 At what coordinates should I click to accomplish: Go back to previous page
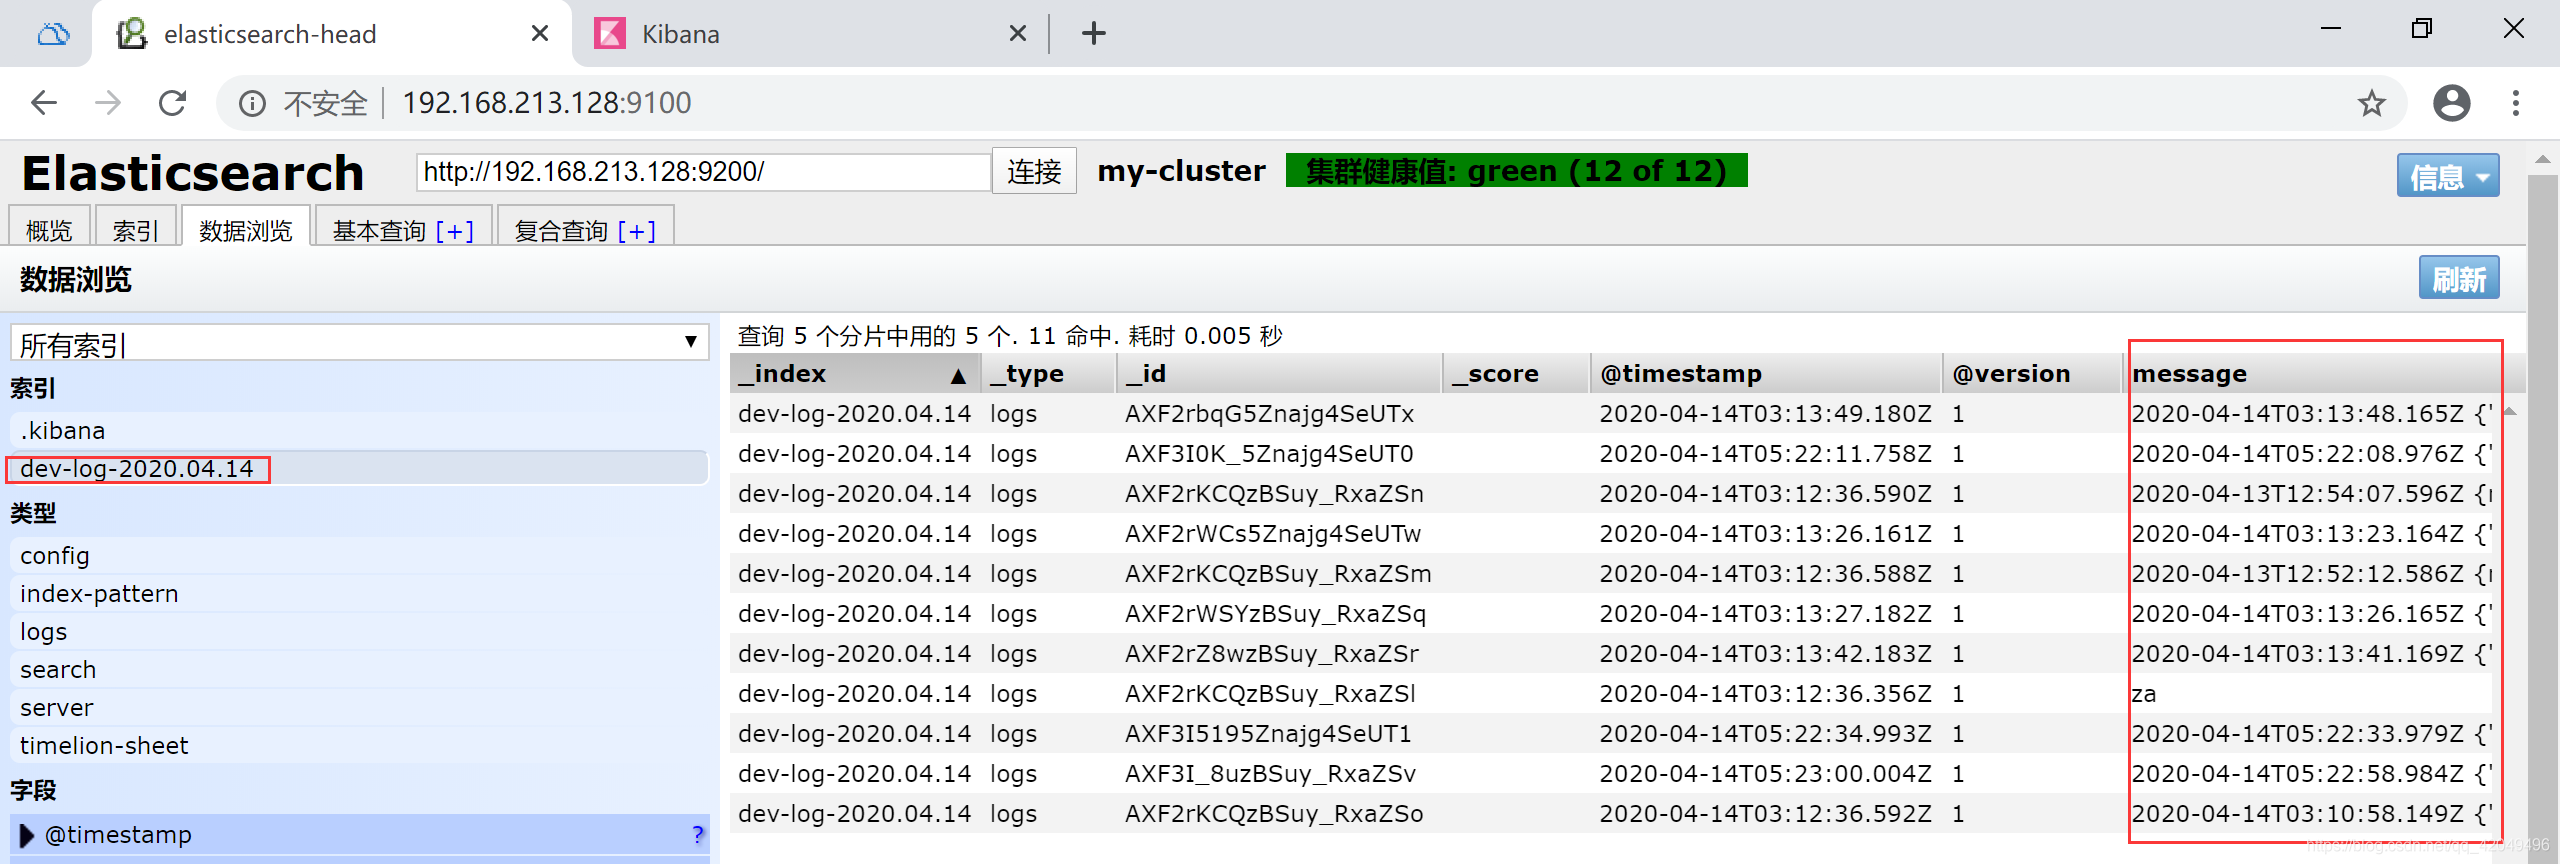[x=44, y=103]
